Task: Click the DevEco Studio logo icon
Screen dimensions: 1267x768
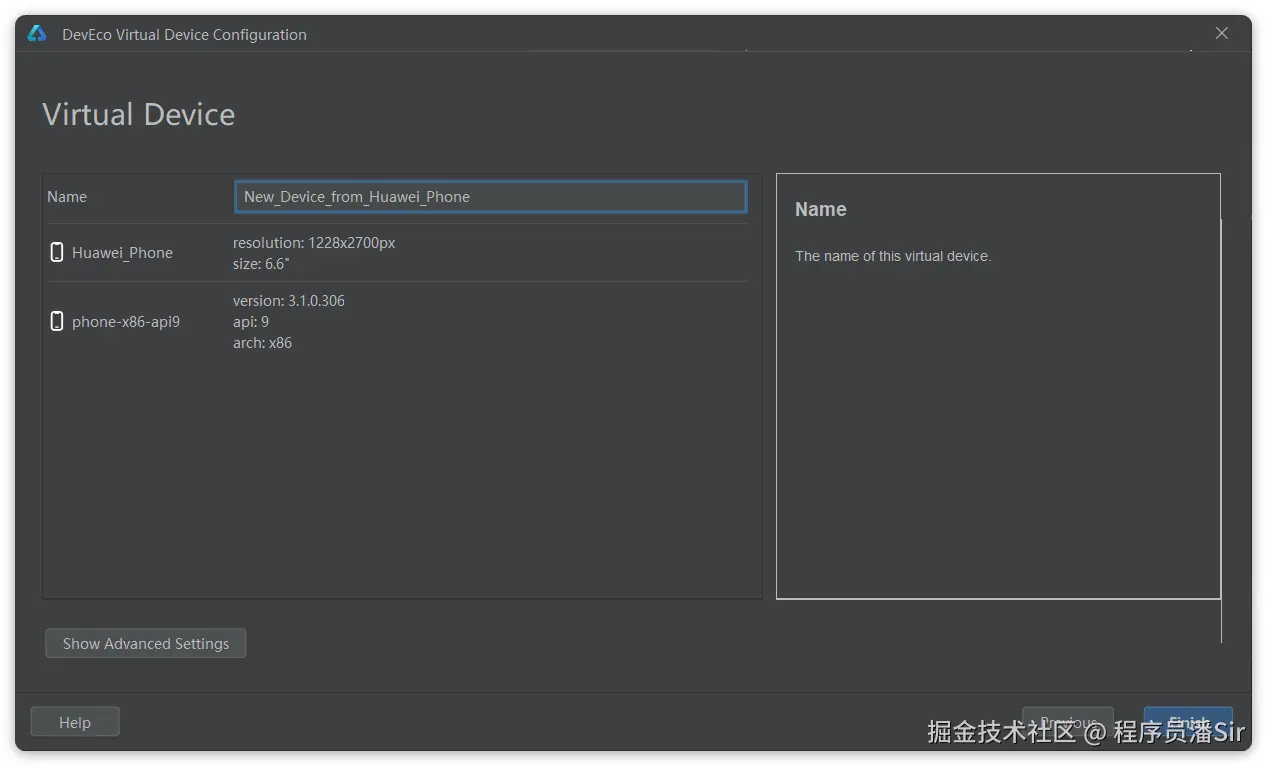Action: (37, 34)
